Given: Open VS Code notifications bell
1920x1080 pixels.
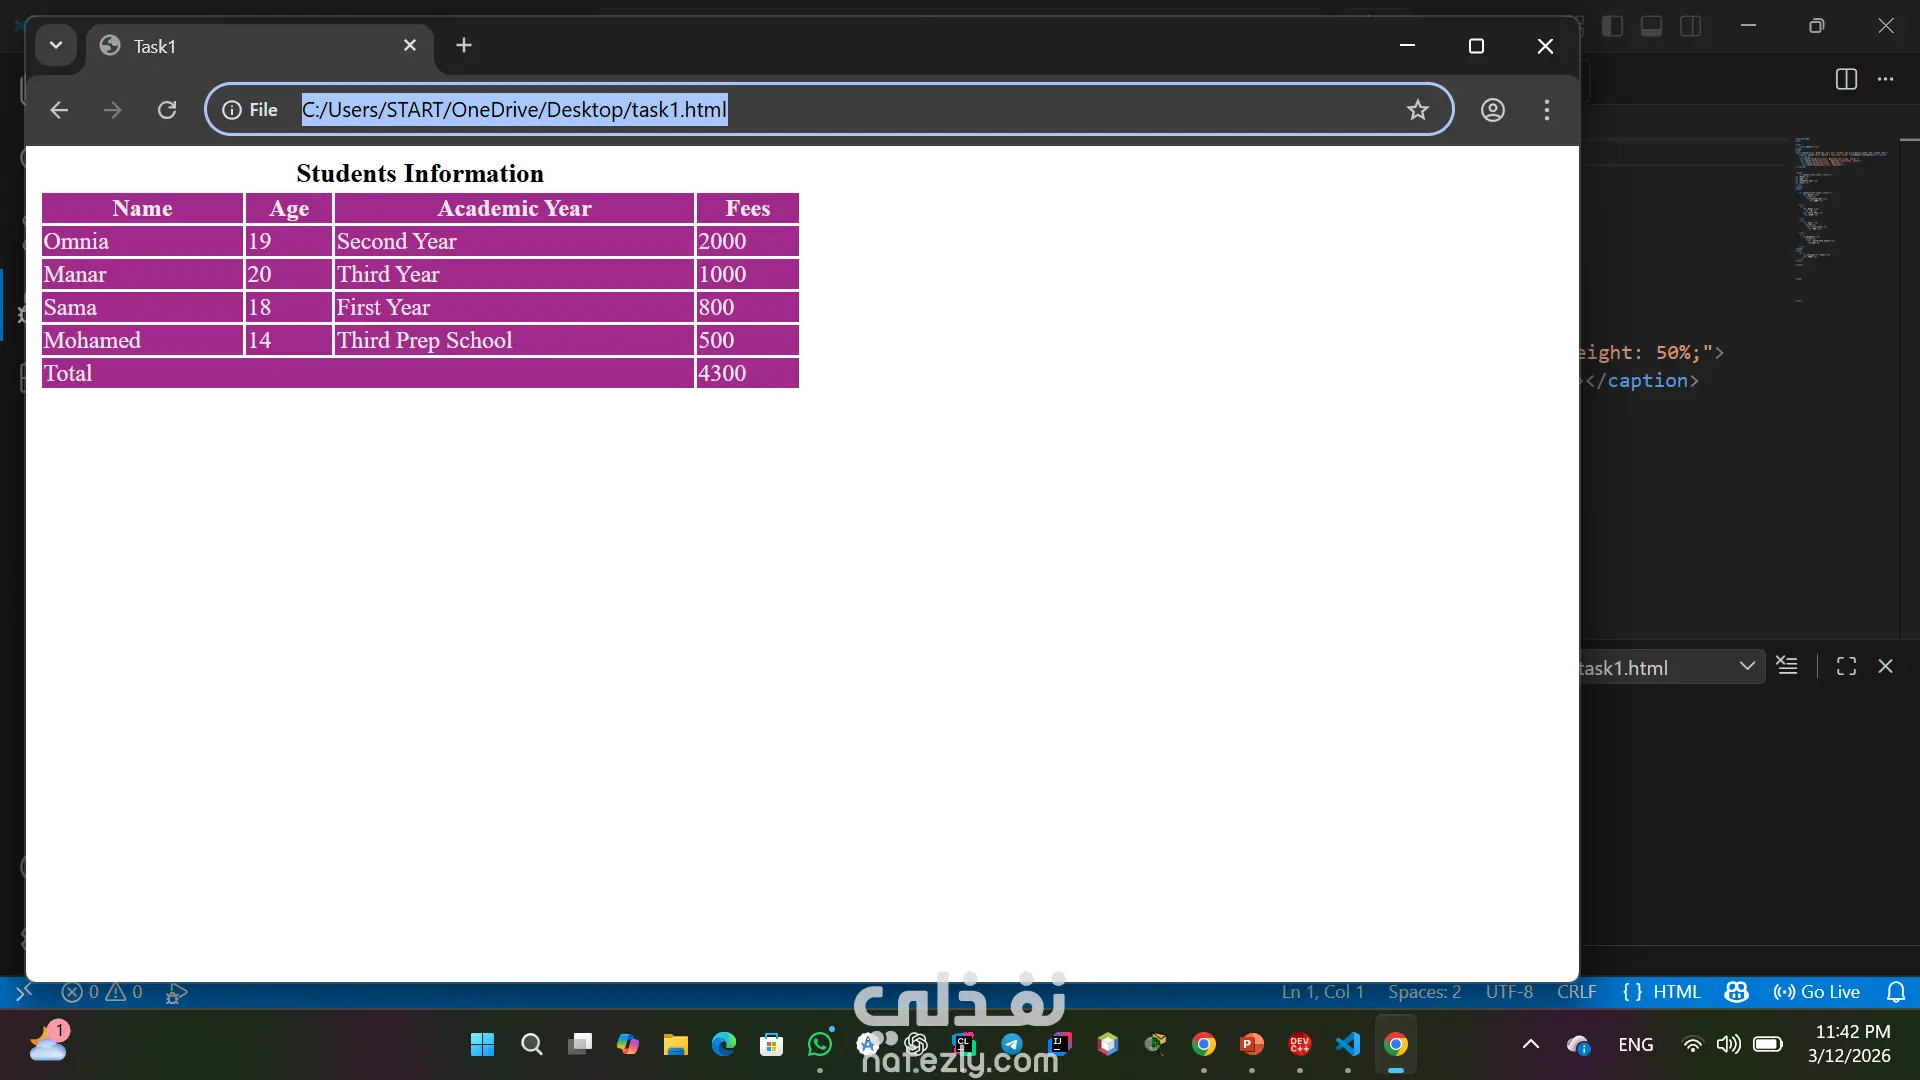Looking at the screenshot, I should click(x=1895, y=992).
